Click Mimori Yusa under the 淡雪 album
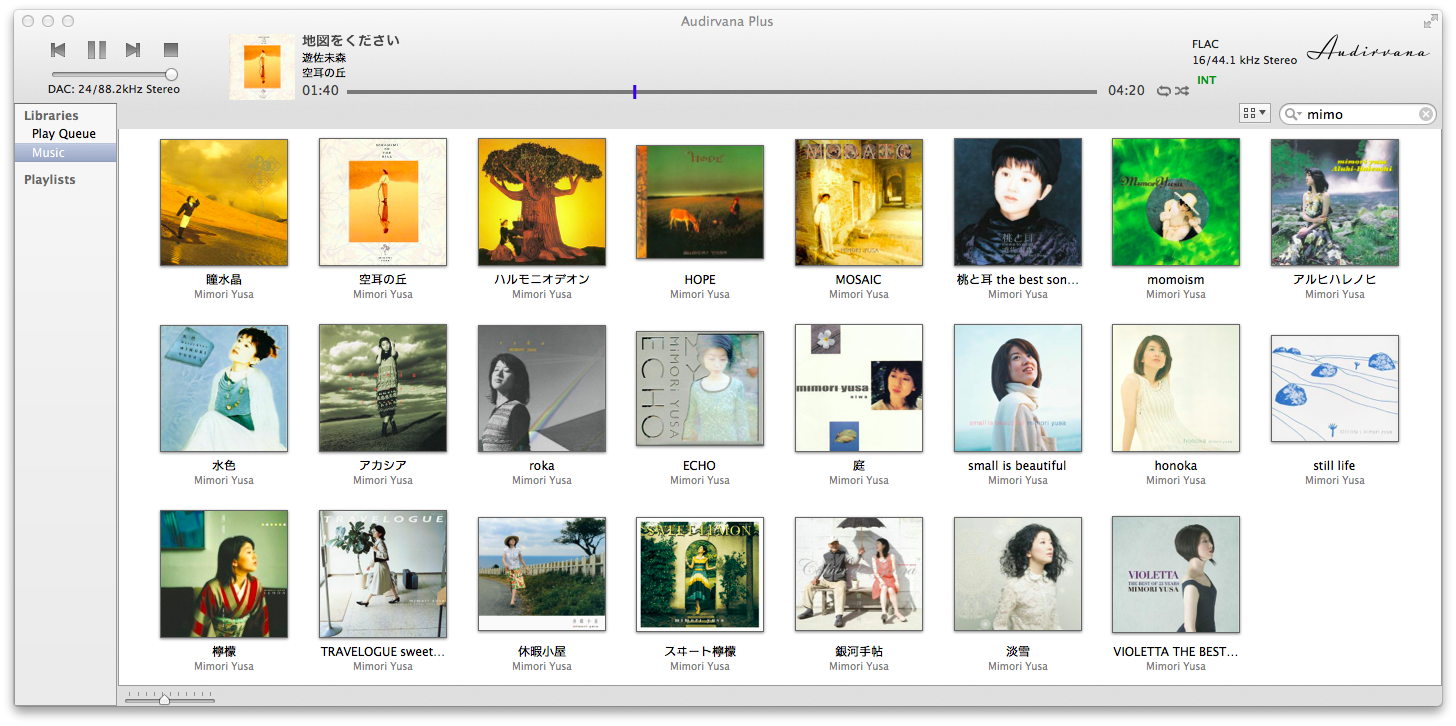This screenshot has height=726, width=1456. coord(1018,667)
